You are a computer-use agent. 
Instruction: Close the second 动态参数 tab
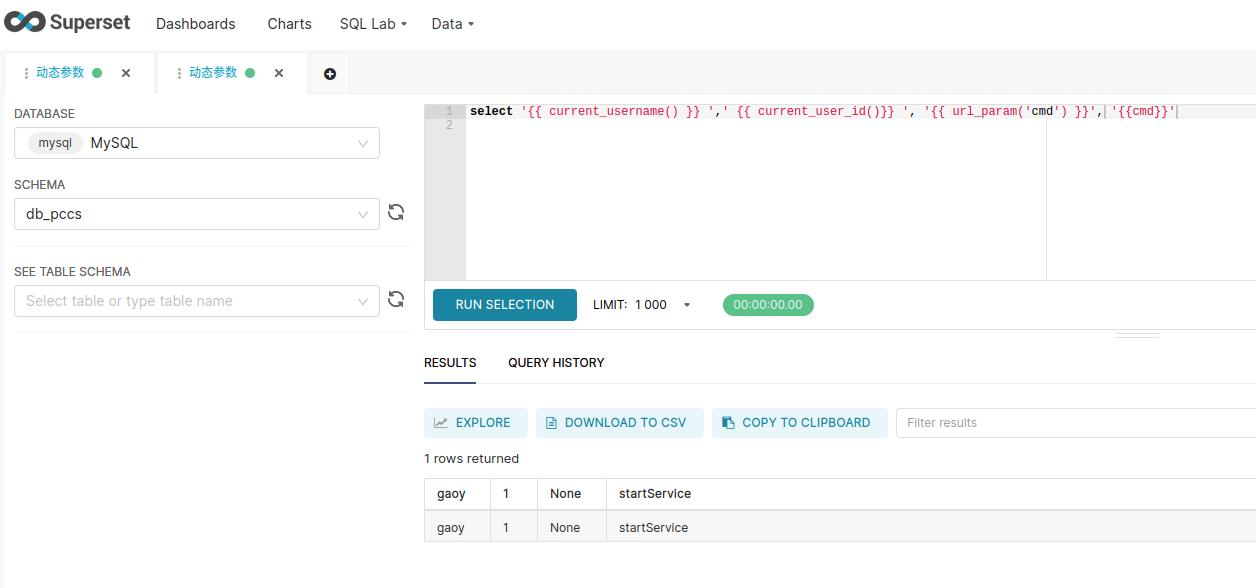[279, 73]
